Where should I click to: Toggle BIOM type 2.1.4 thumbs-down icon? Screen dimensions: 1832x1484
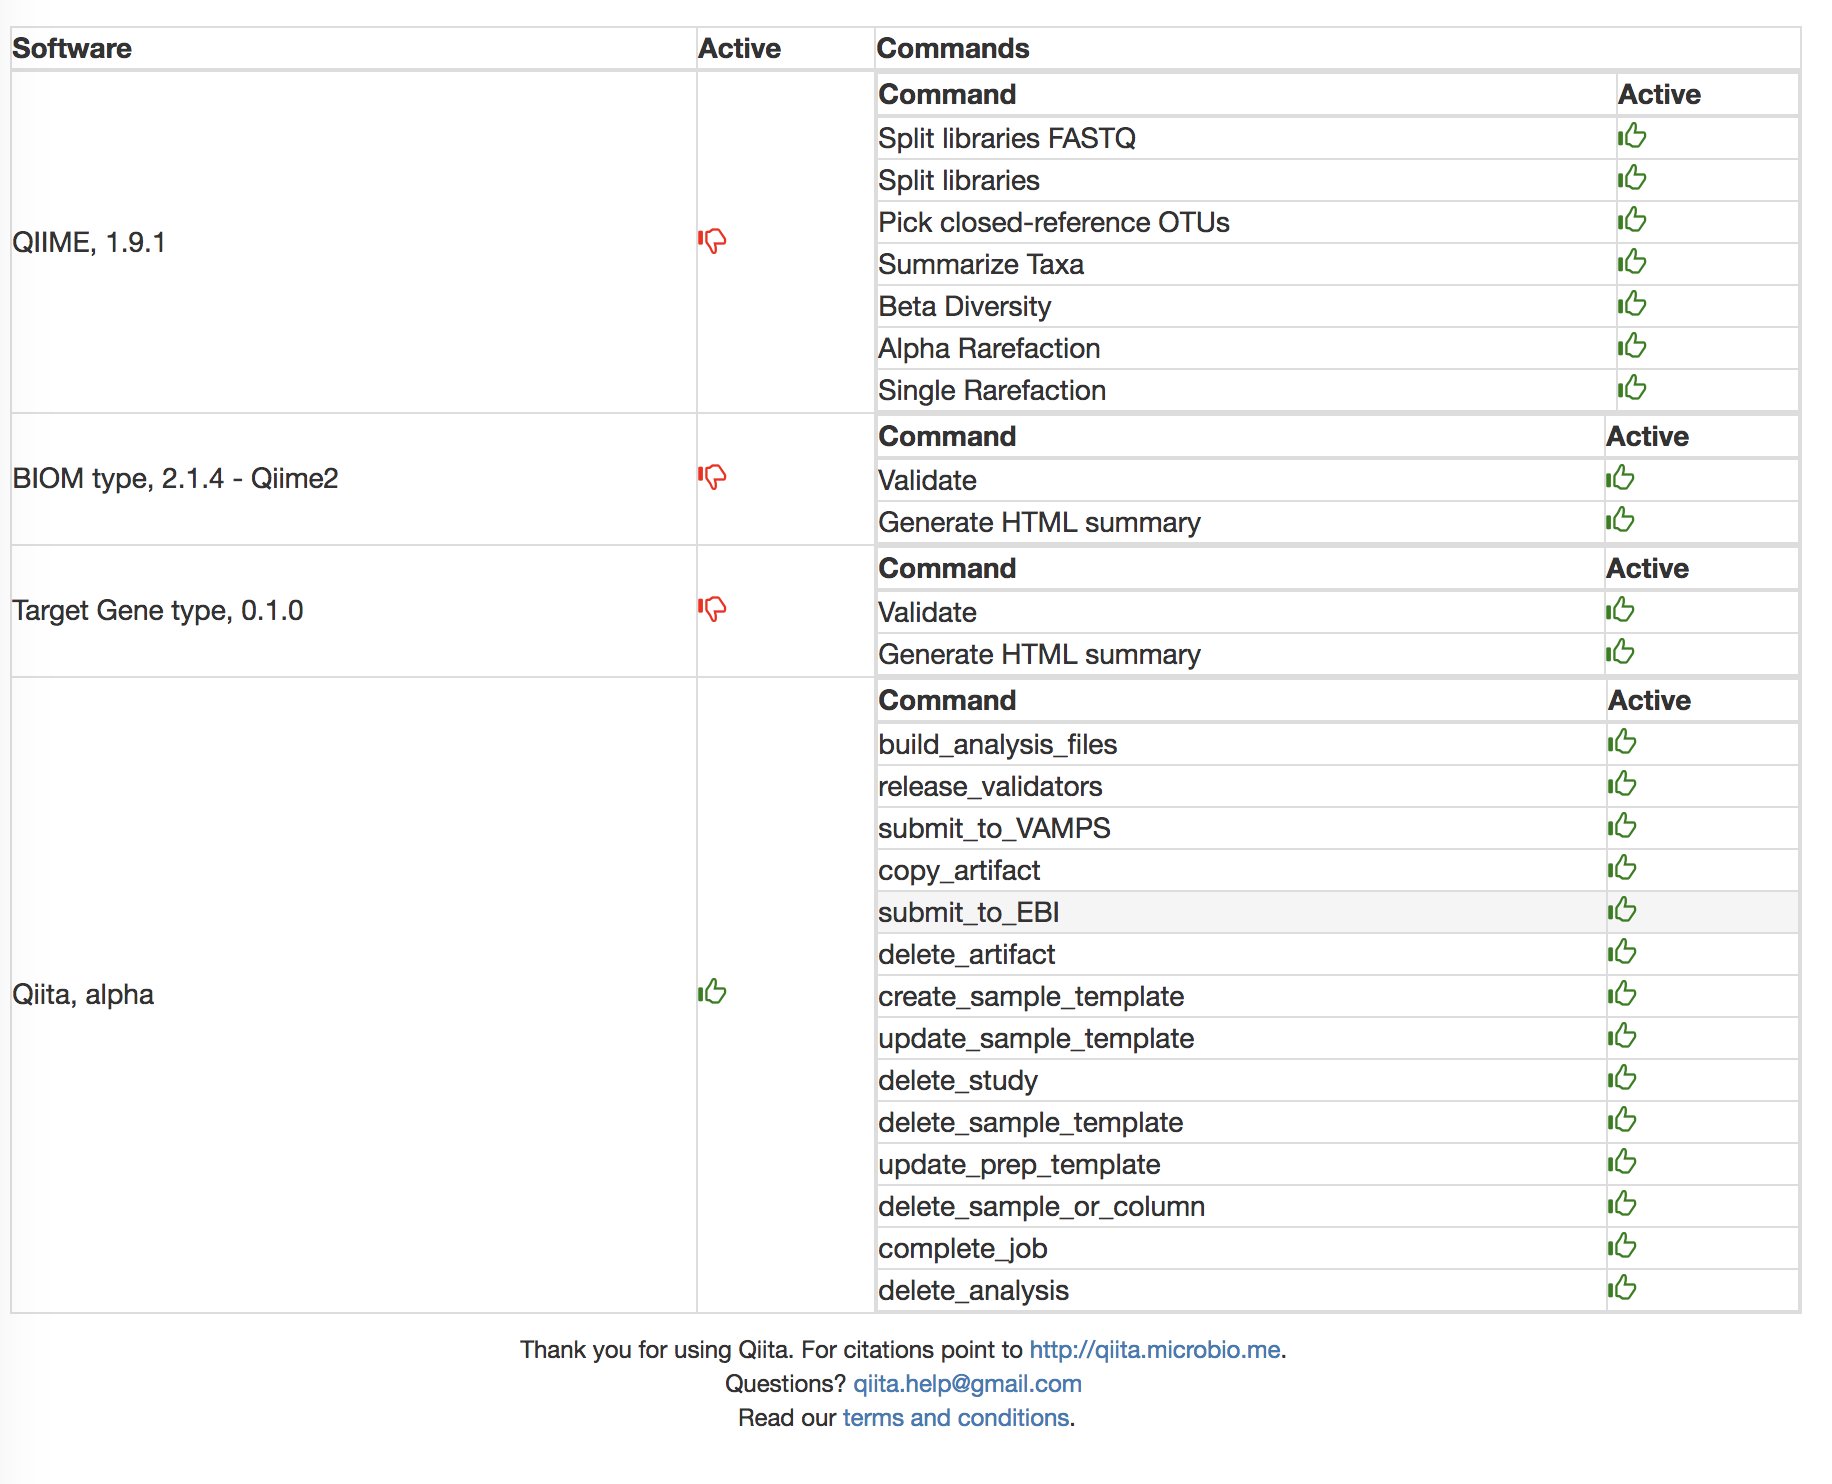712,476
